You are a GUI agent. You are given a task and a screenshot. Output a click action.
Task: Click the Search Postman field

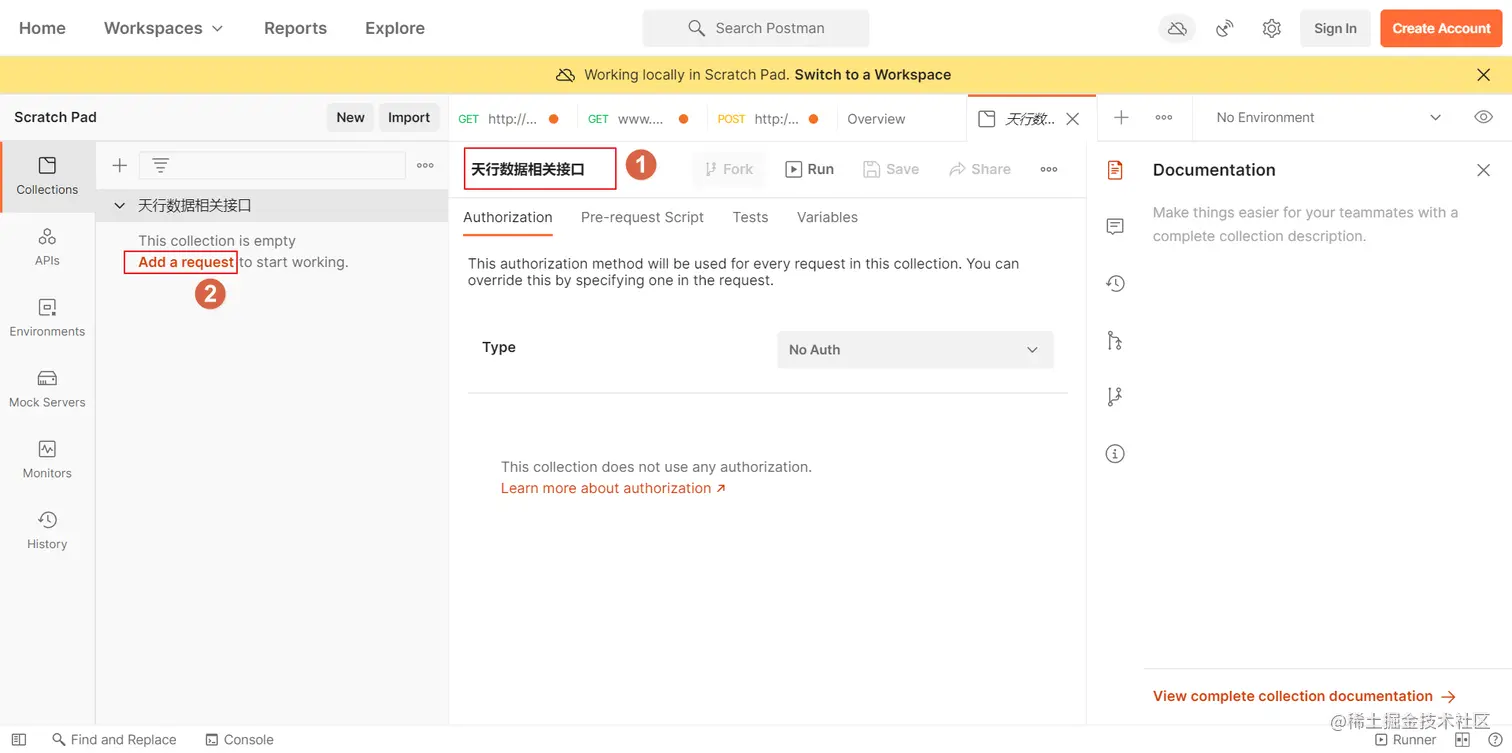coord(756,28)
